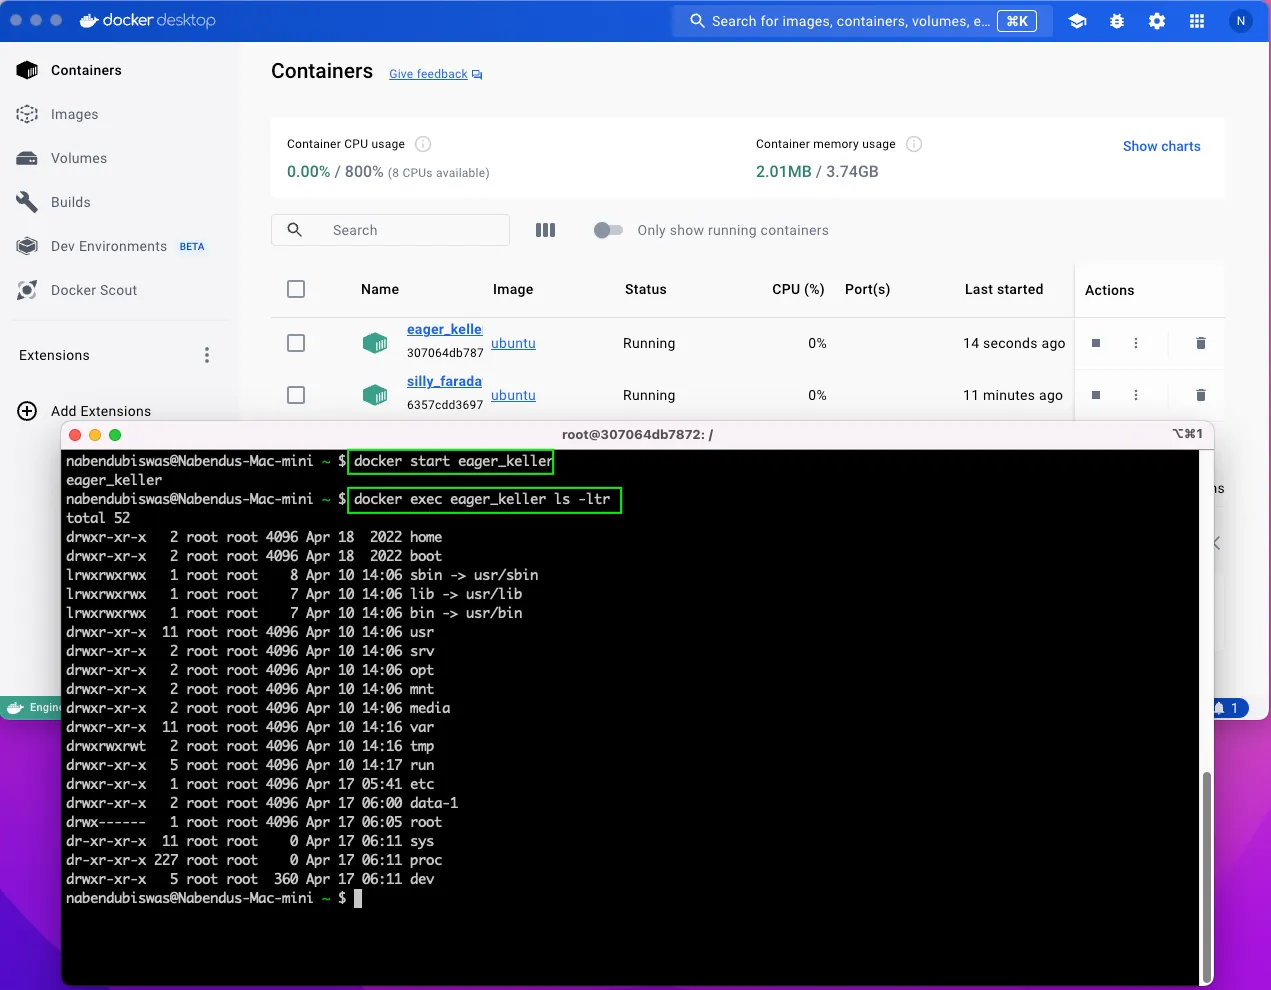Open Docker Scout in sidebar
This screenshot has height=990, width=1271.
(94, 290)
